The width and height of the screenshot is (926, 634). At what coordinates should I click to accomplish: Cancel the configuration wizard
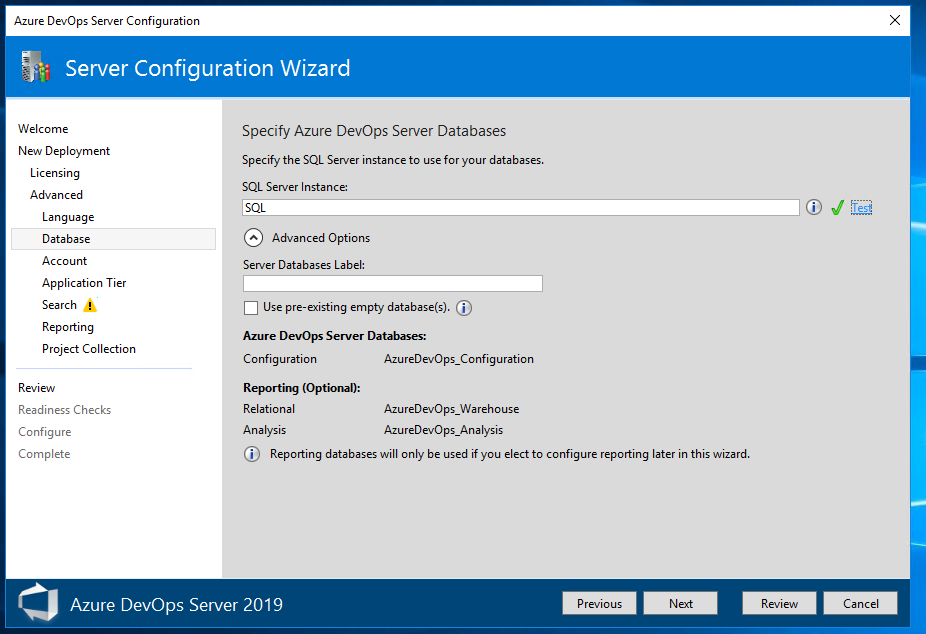860,603
